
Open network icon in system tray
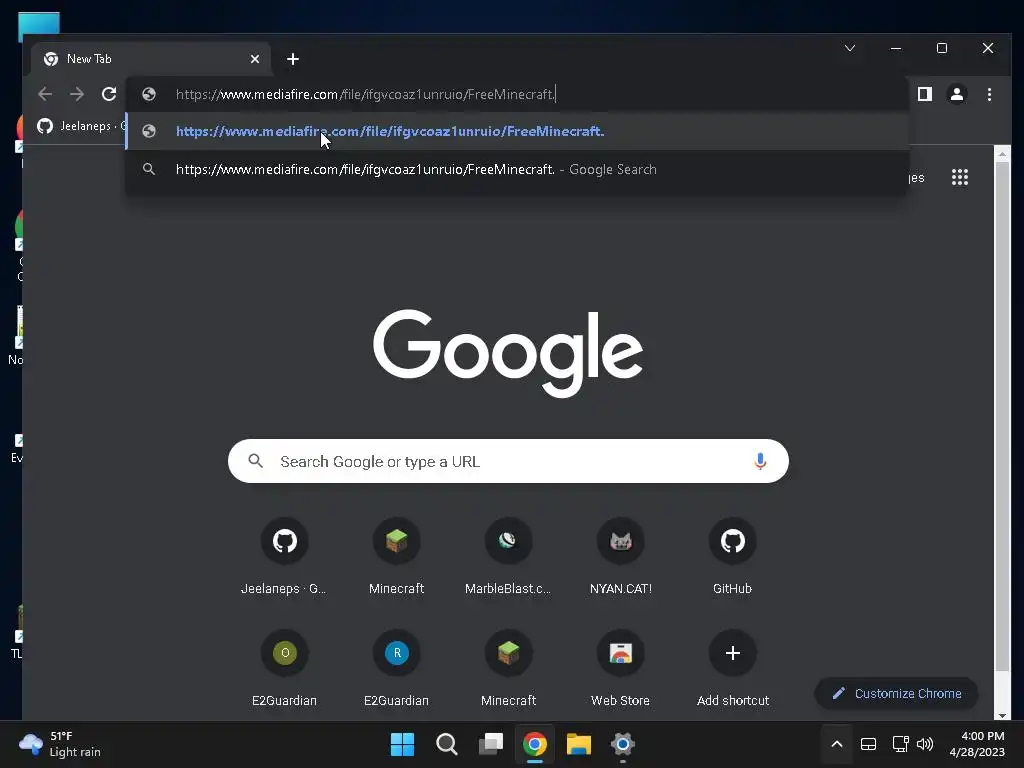click(x=901, y=744)
